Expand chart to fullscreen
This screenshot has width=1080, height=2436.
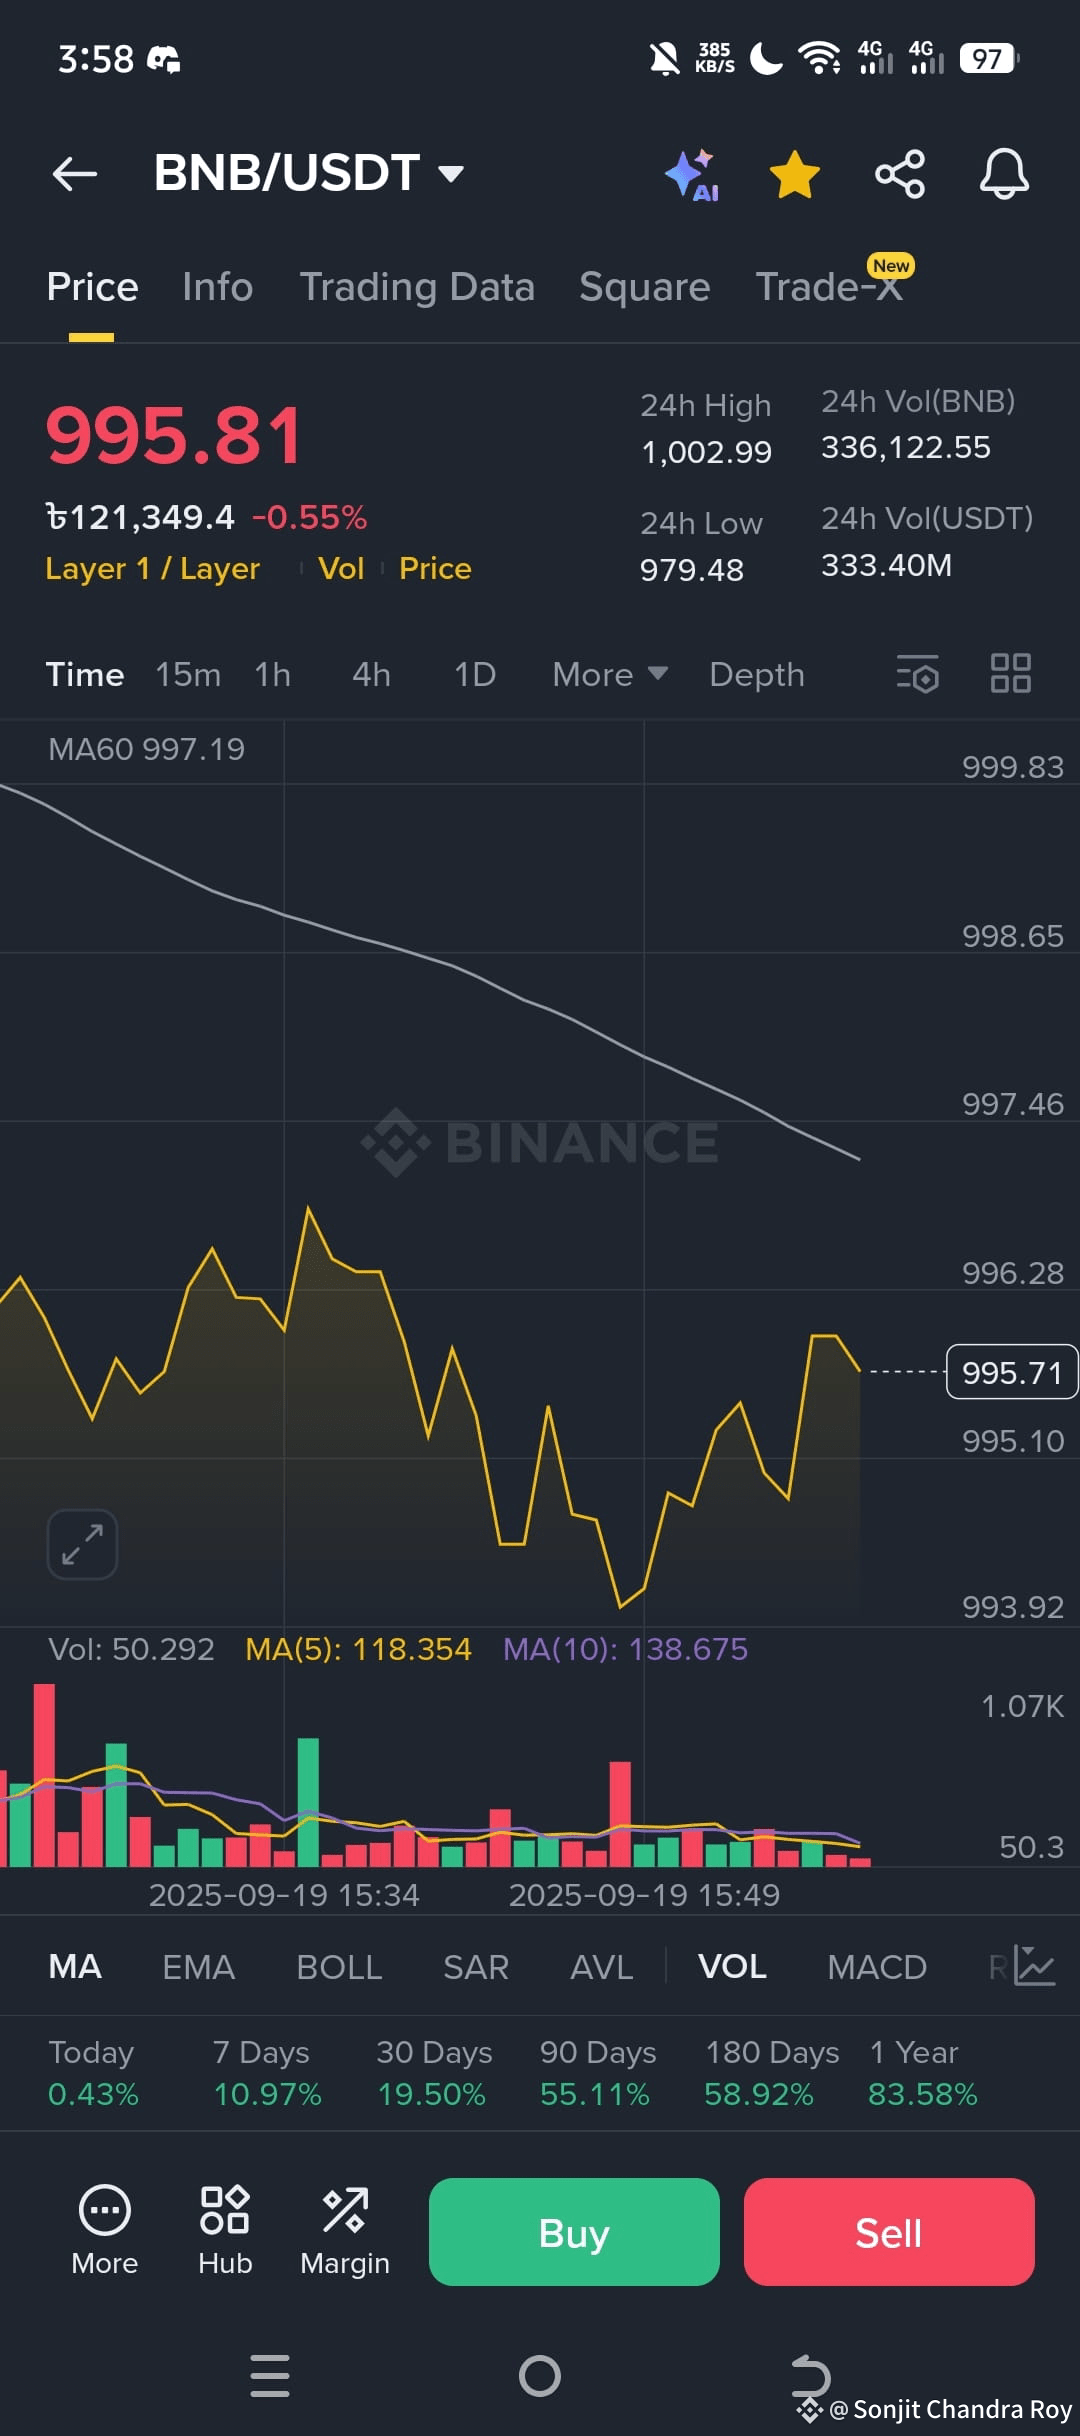(82, 1544)
